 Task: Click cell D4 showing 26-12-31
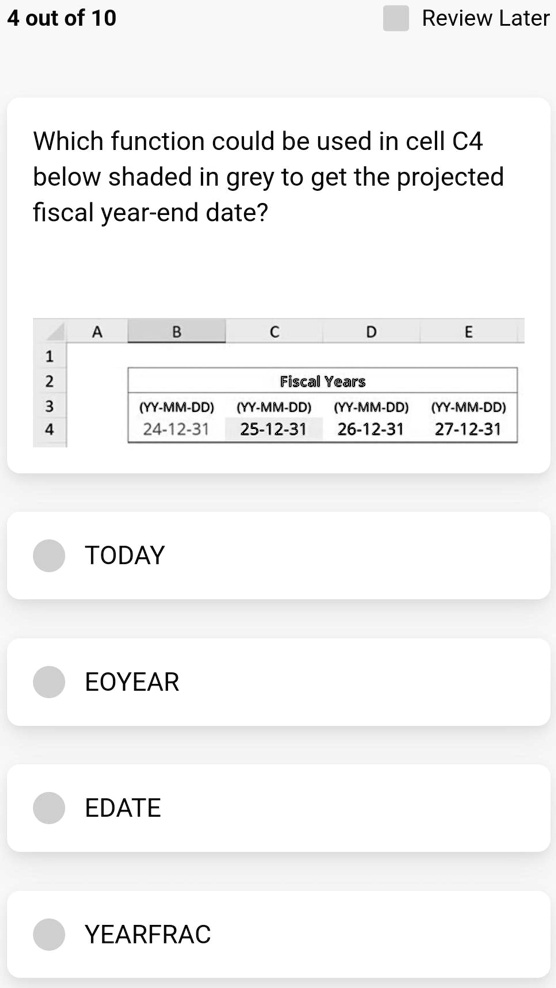[x=371, y=429]
